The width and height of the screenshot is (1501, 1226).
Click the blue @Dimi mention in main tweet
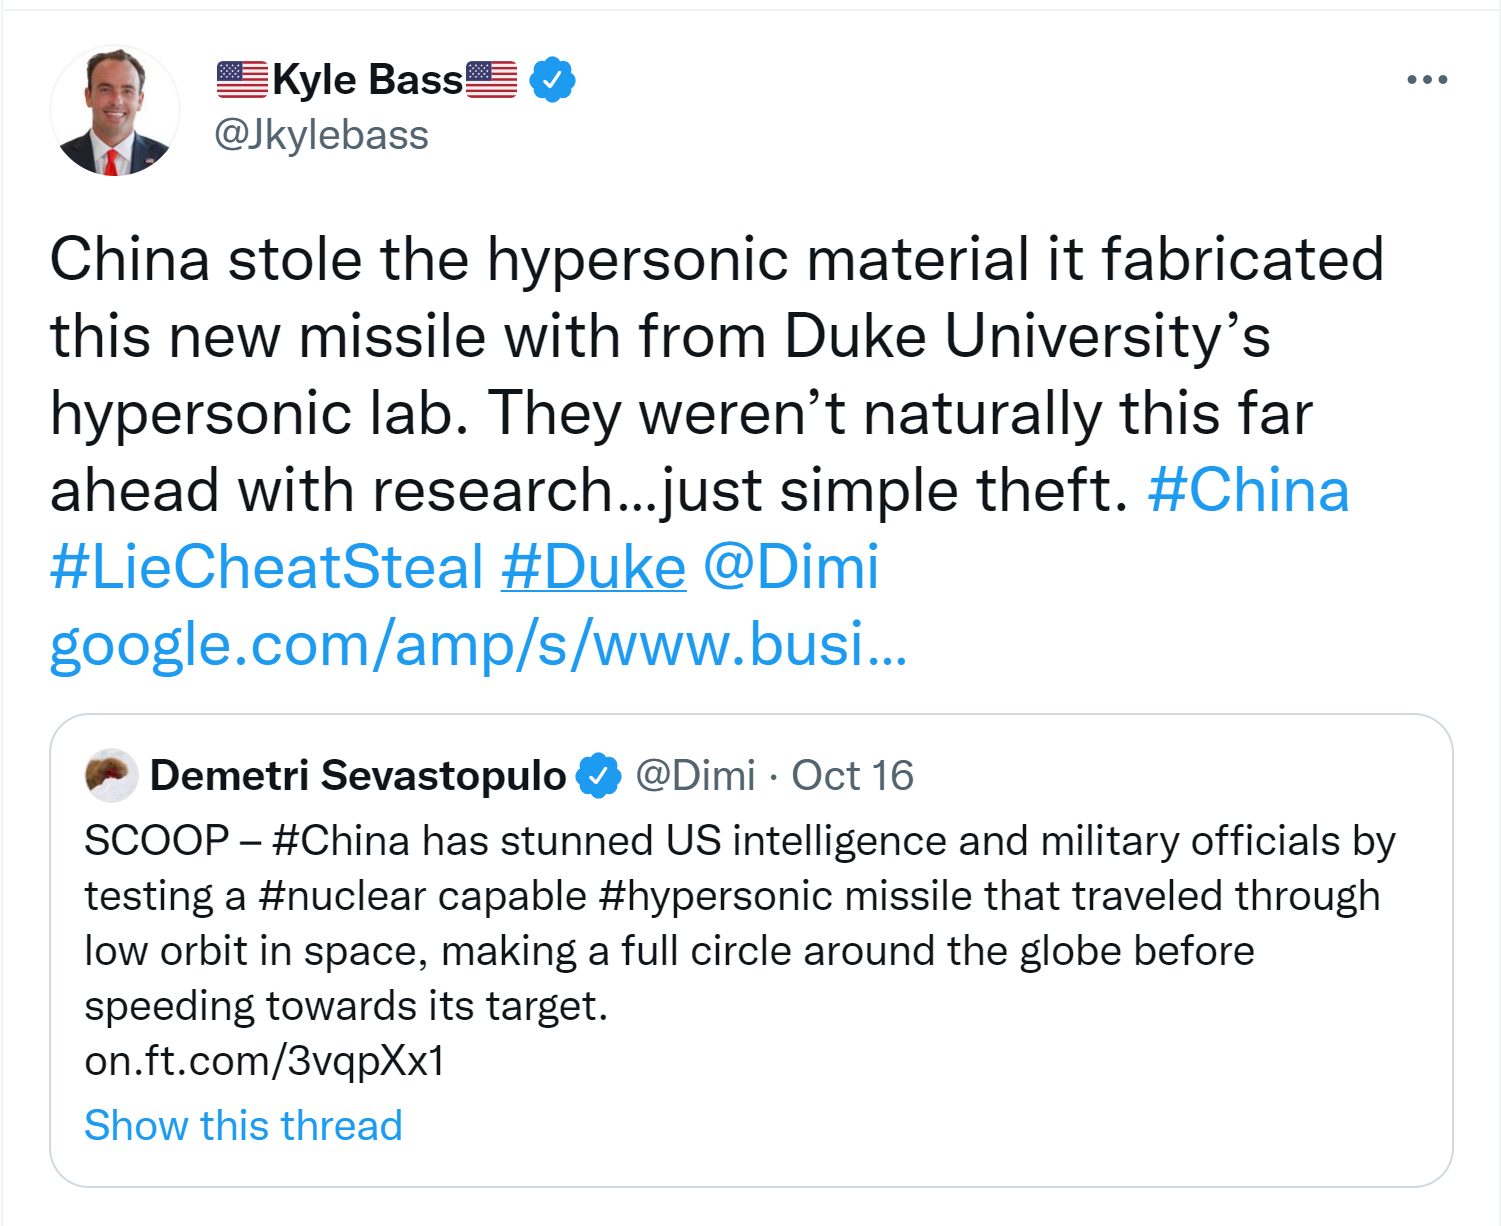click(x=791, y=567)
